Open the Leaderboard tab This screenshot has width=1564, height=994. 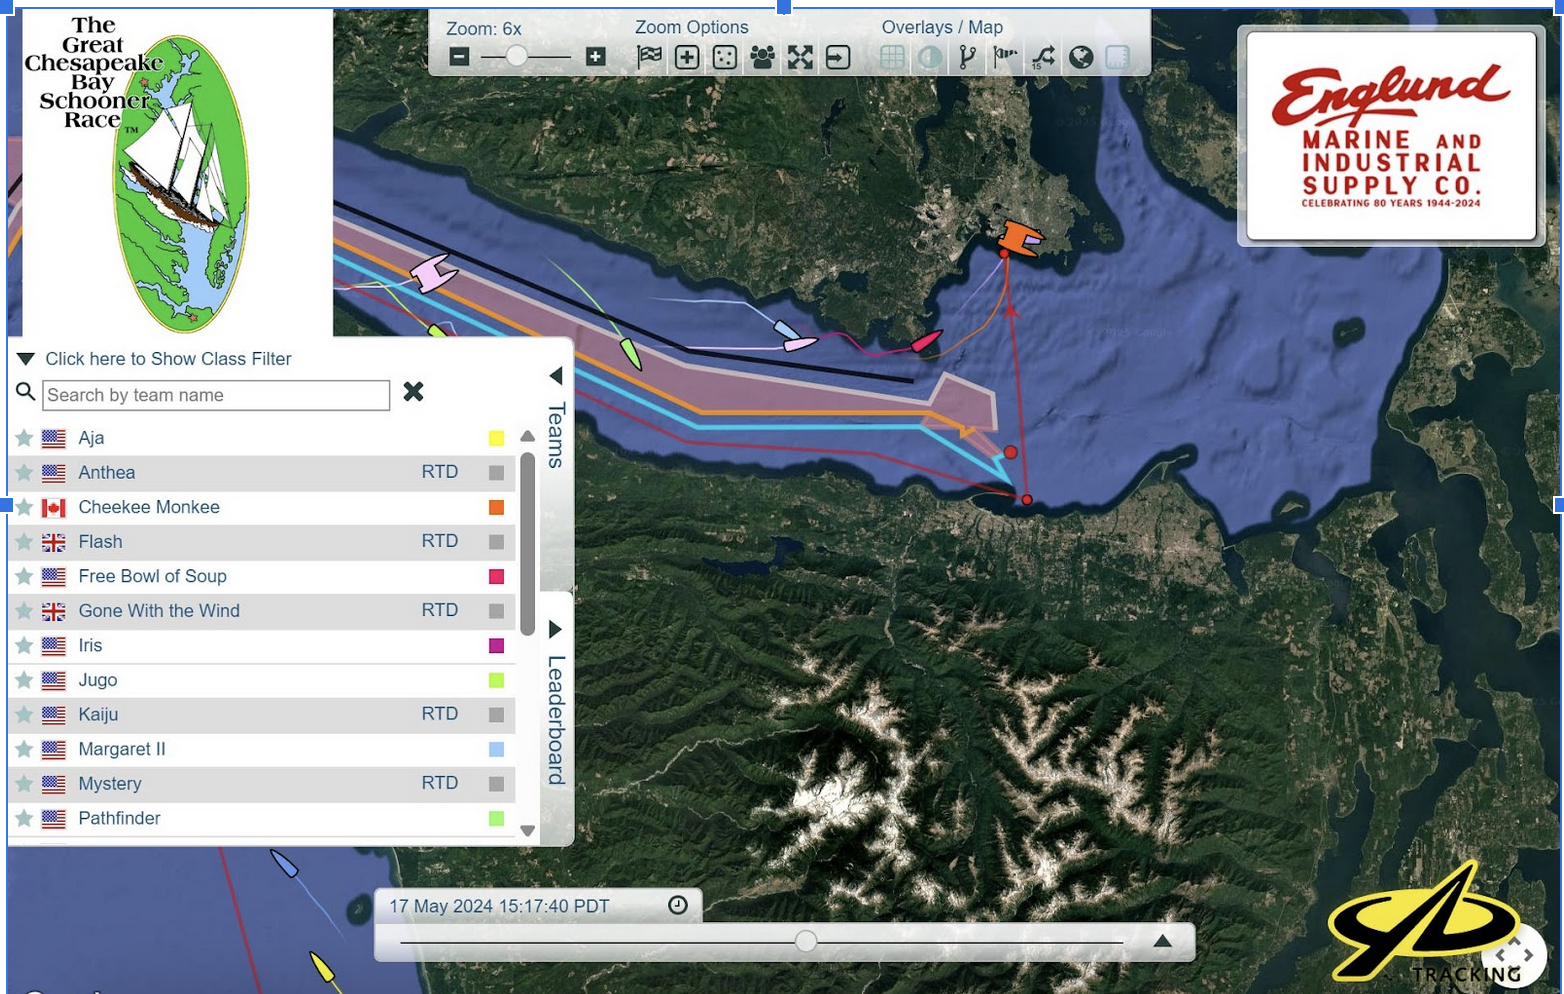[556, 720]
